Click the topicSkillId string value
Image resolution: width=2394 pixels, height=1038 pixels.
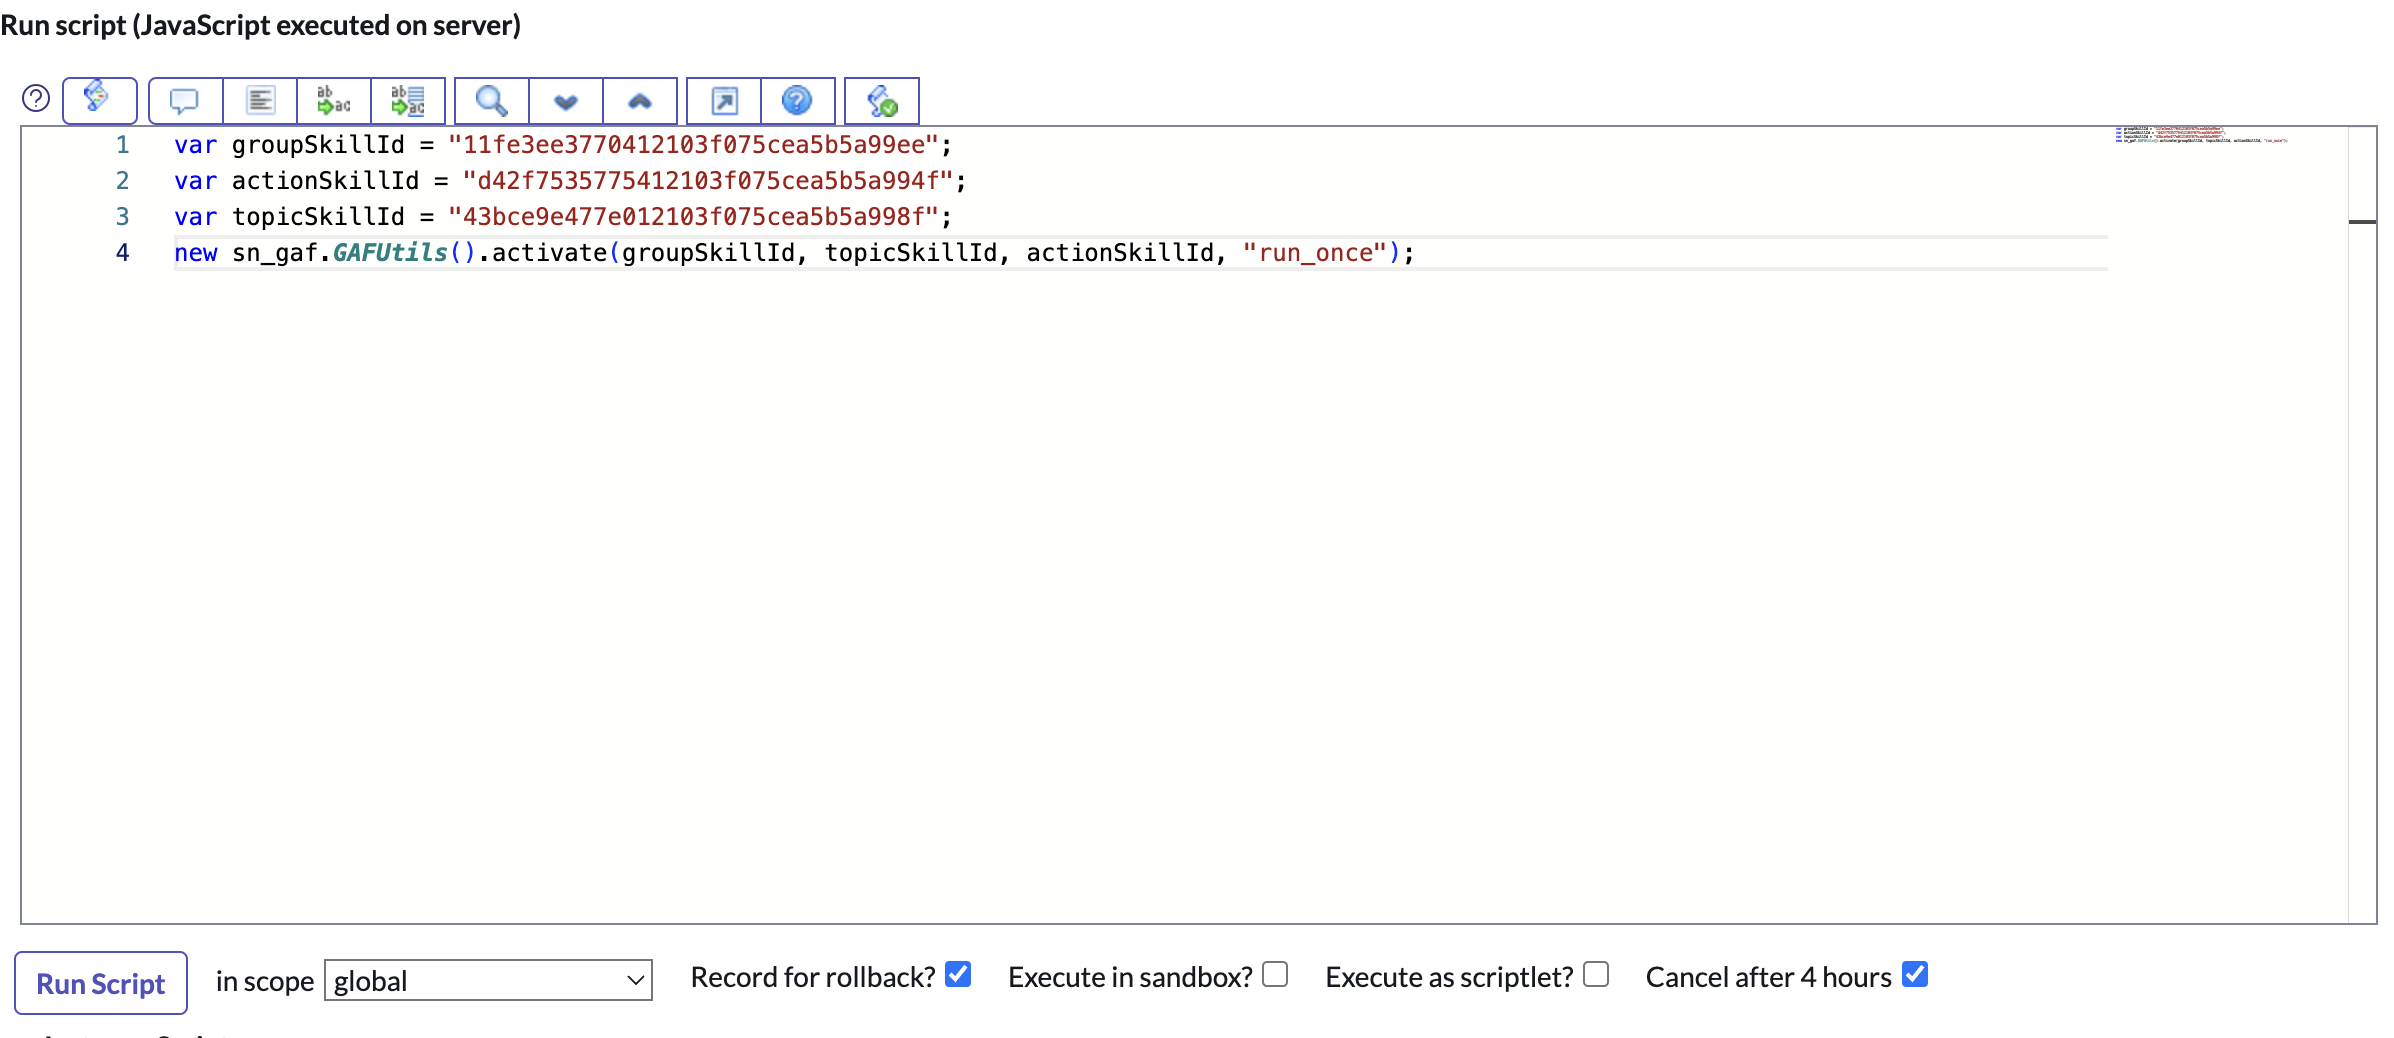pyautogui.click(x=693, y=217)
